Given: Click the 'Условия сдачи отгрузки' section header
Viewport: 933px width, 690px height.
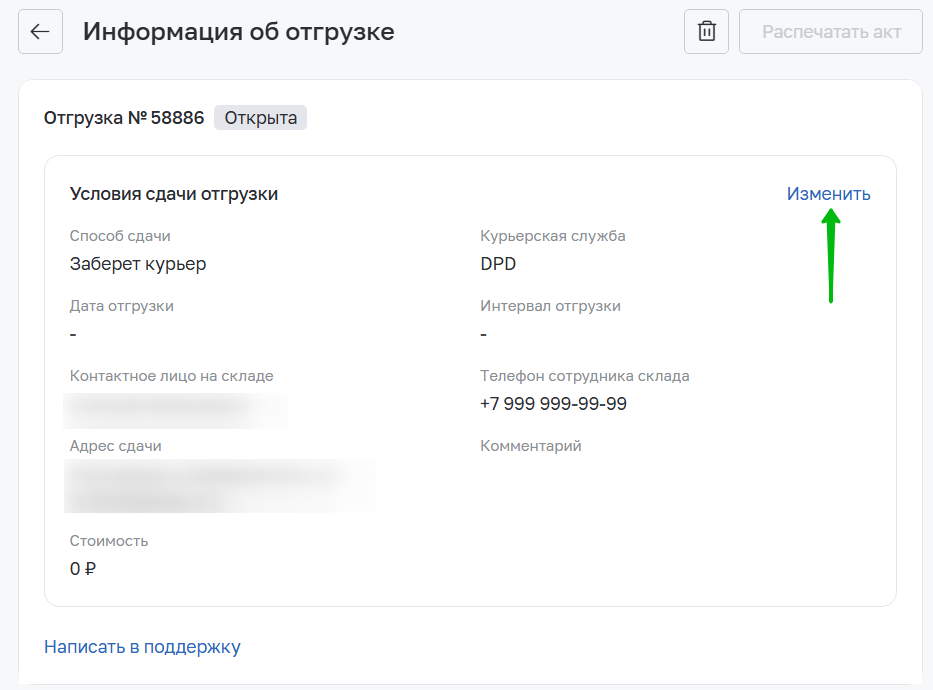Looking at the screenshot, I should 174,194.
